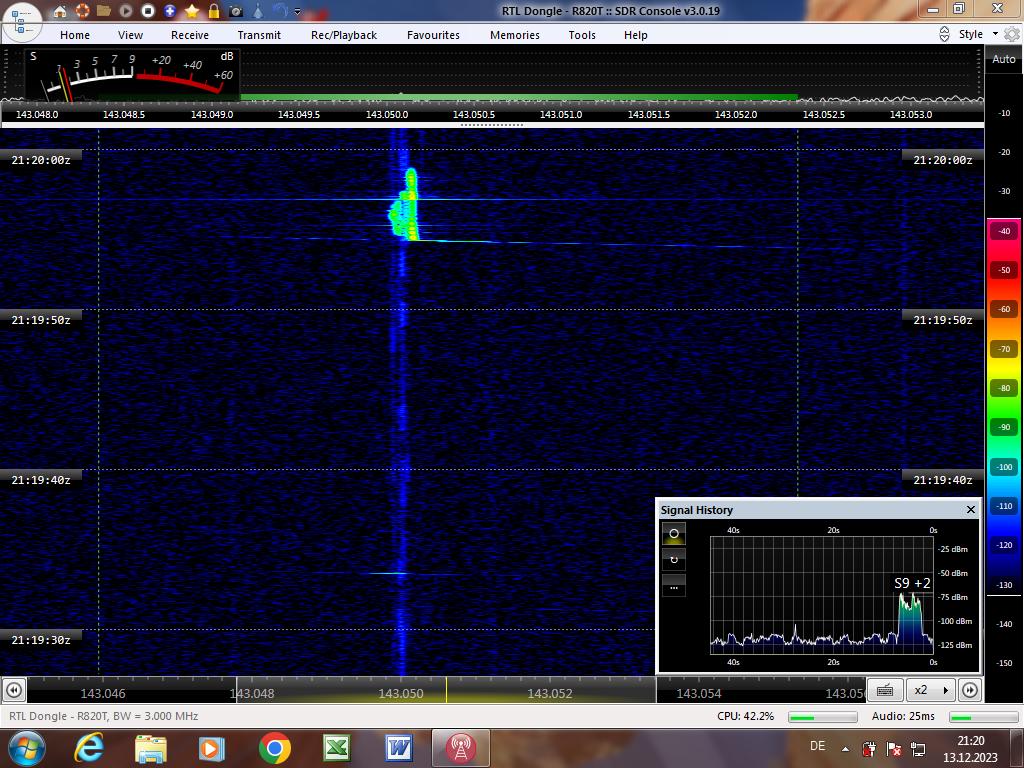This screenshot has height=768, width=1024.
Task: Click the gear options icon beside Style
Action: [x=1012, y=35]
